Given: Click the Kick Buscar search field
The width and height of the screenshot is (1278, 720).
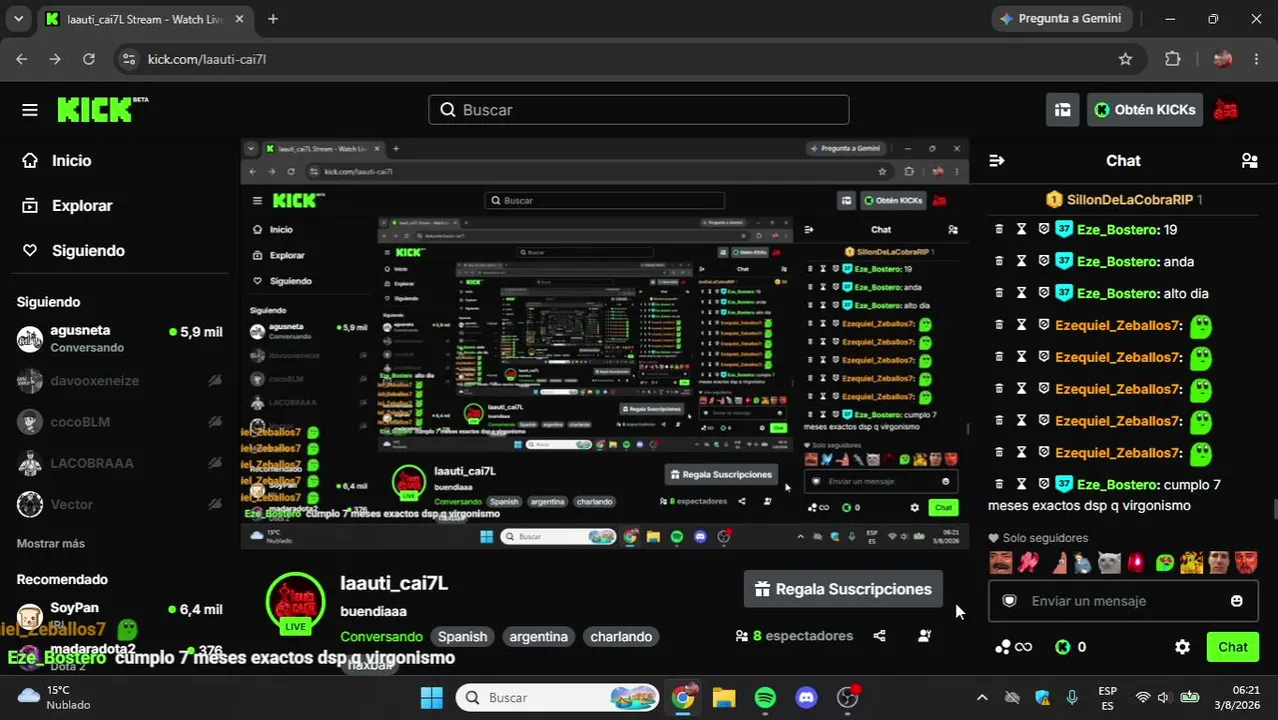Looking at the screenshot, I should pyautogui.click(x=639, y=110).
